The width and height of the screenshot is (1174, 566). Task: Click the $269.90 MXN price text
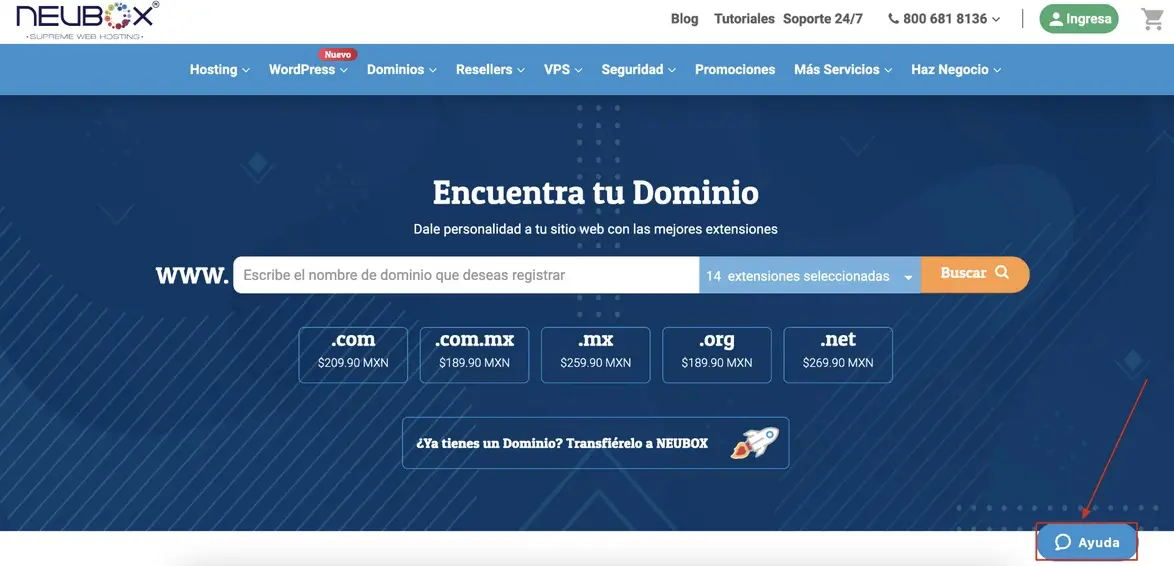point(838,363)
